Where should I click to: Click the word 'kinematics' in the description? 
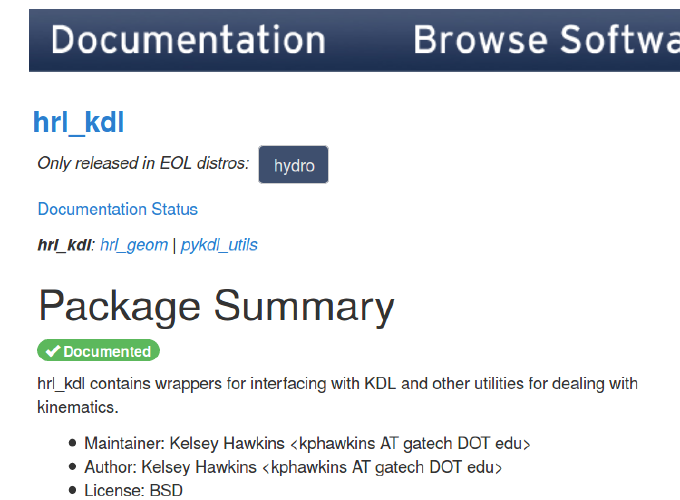(78, 407)
